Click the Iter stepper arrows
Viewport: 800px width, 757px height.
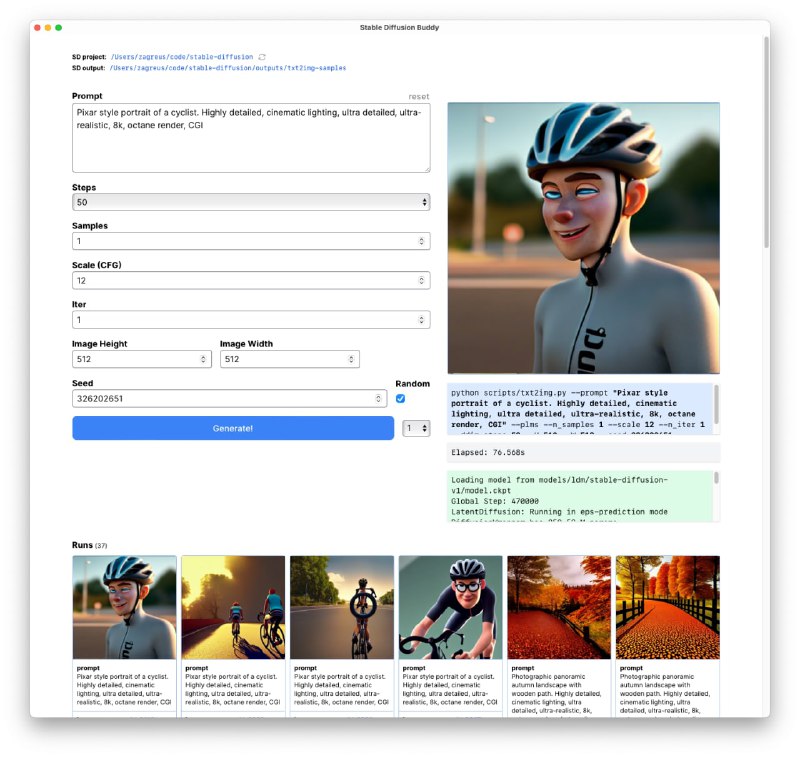pyautogui.click(x=421, y=320)
